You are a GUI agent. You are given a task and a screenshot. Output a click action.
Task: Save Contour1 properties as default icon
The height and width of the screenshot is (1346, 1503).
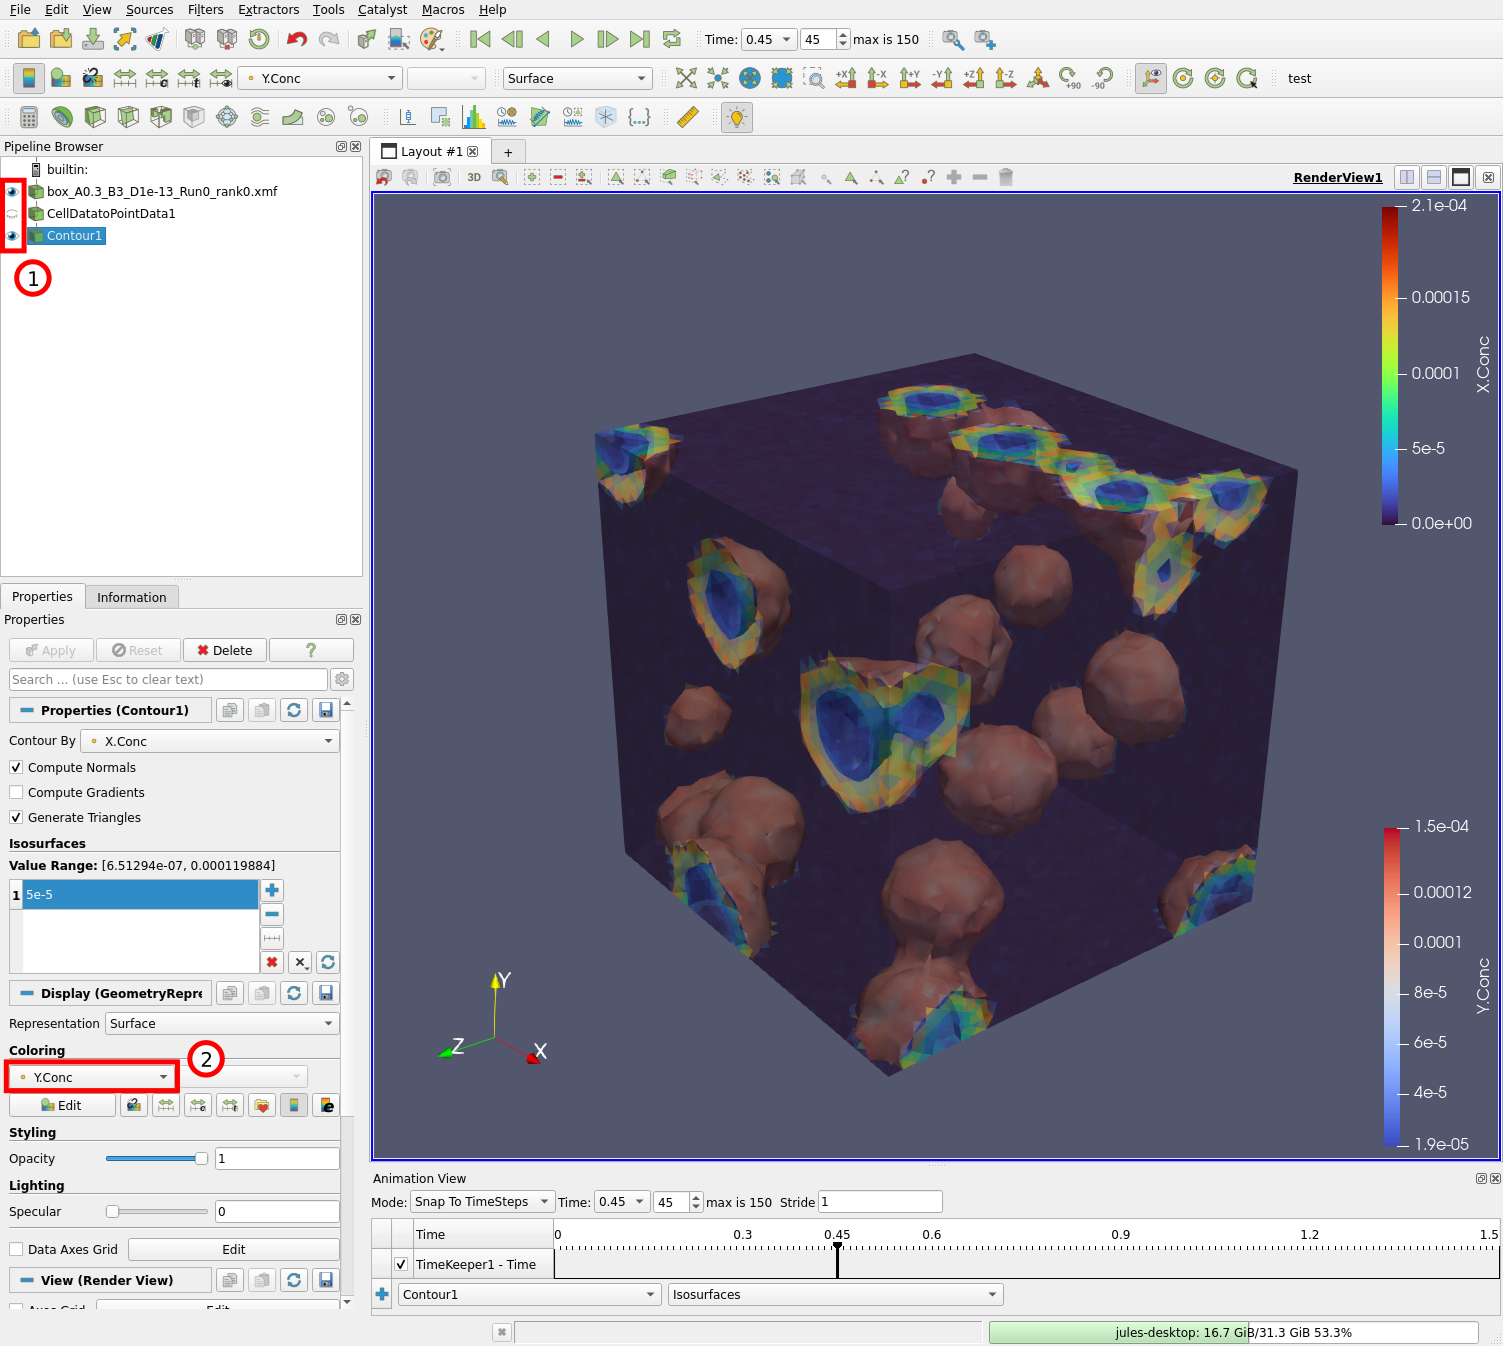pos(325,710)
